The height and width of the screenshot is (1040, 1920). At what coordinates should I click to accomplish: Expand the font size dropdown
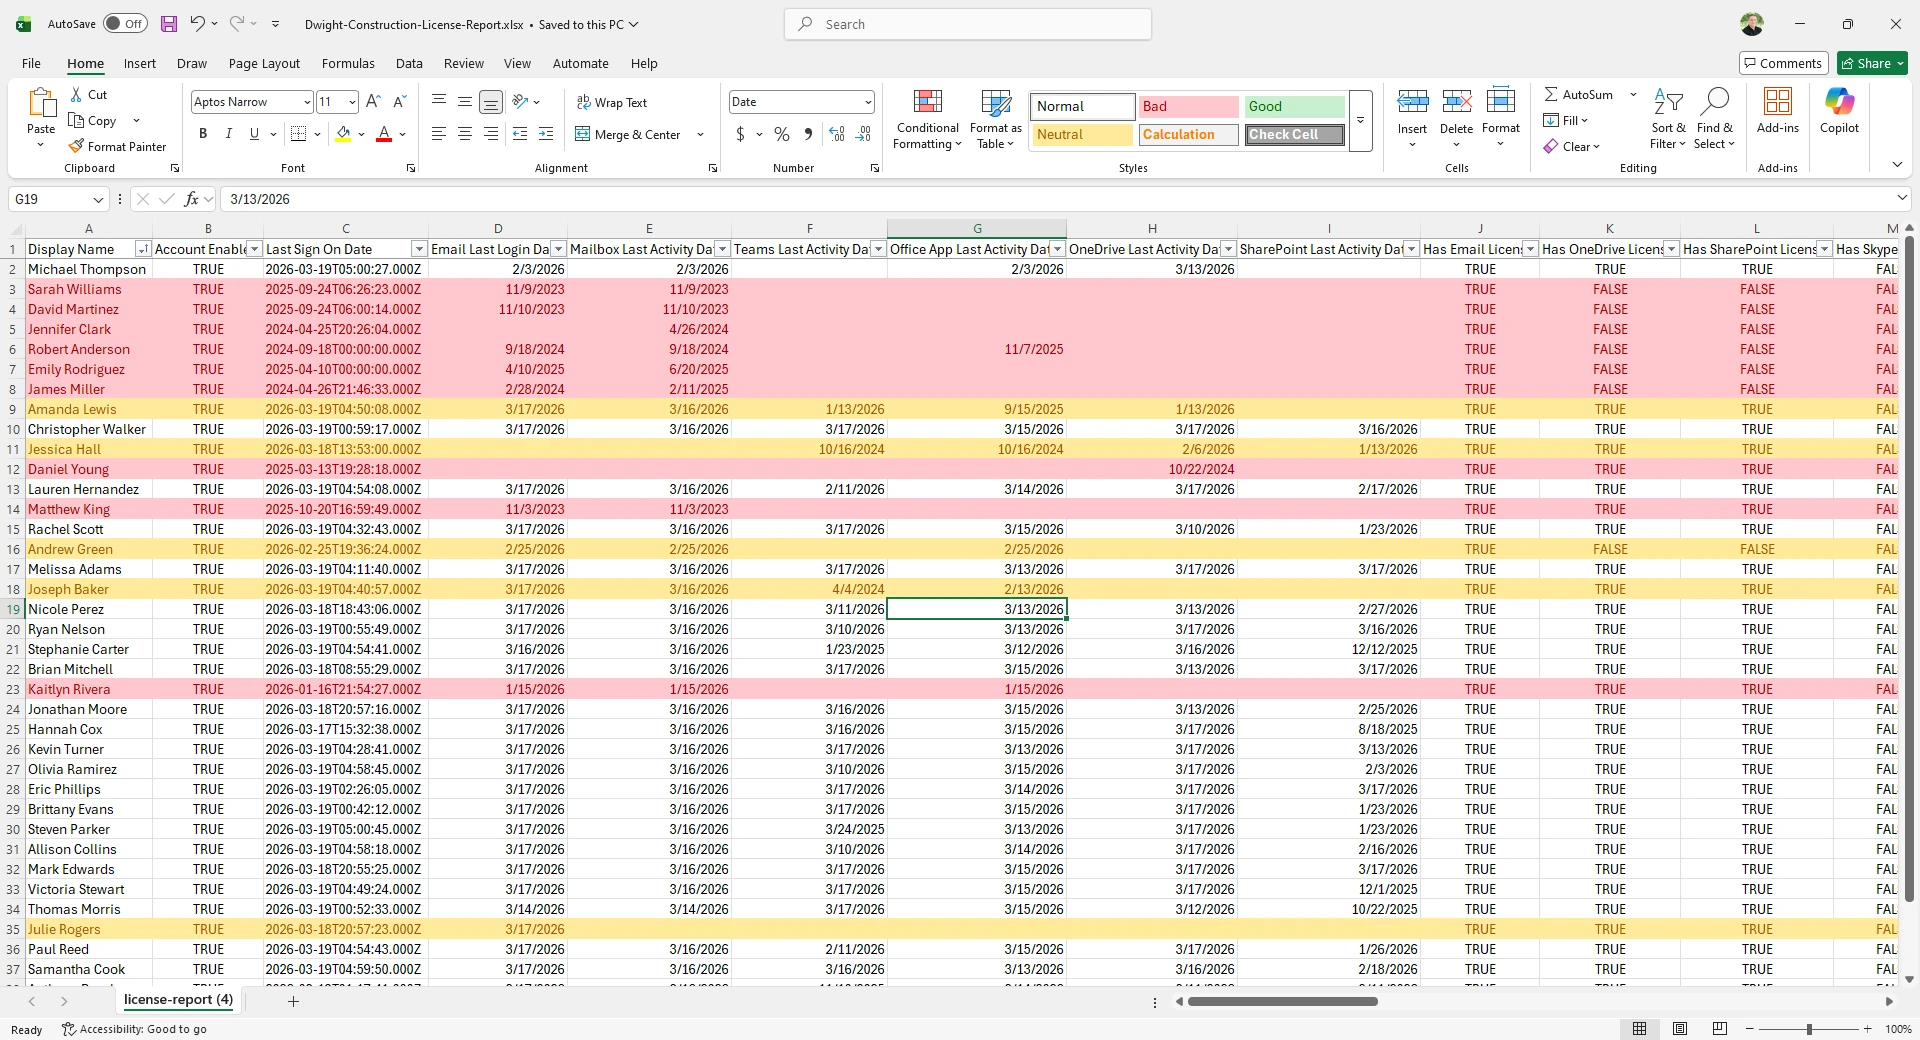351,101
